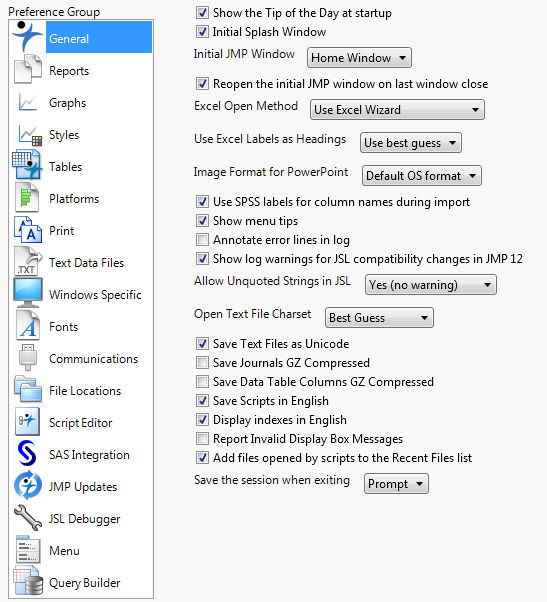Expand Image Format for PowerPoint dropdown
Screen dimensions: 547x602
422,176
